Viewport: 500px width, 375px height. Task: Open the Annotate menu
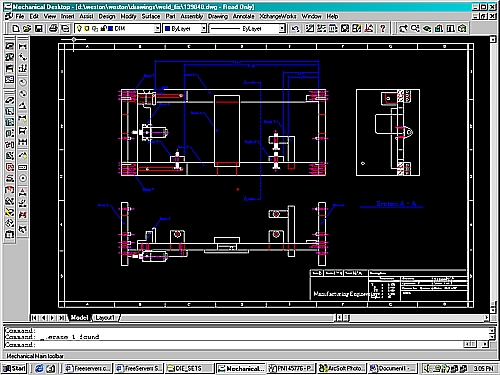tap(243, 16)
